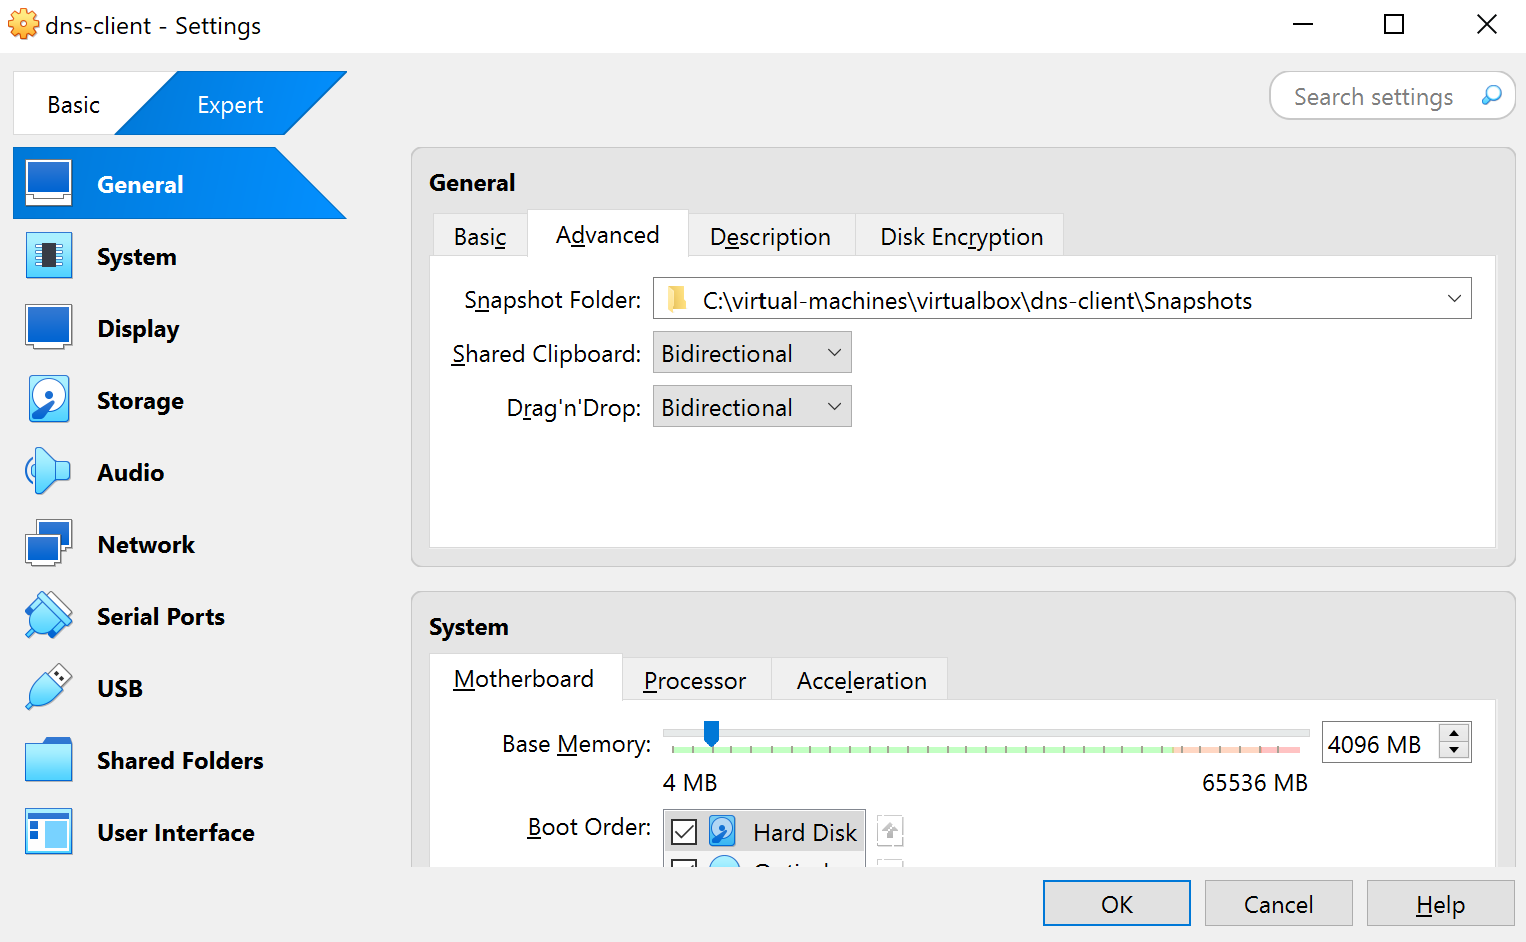The image size is (1526, 942).
Task: Open the Audio speaker icon
Action: pos(49,472)
